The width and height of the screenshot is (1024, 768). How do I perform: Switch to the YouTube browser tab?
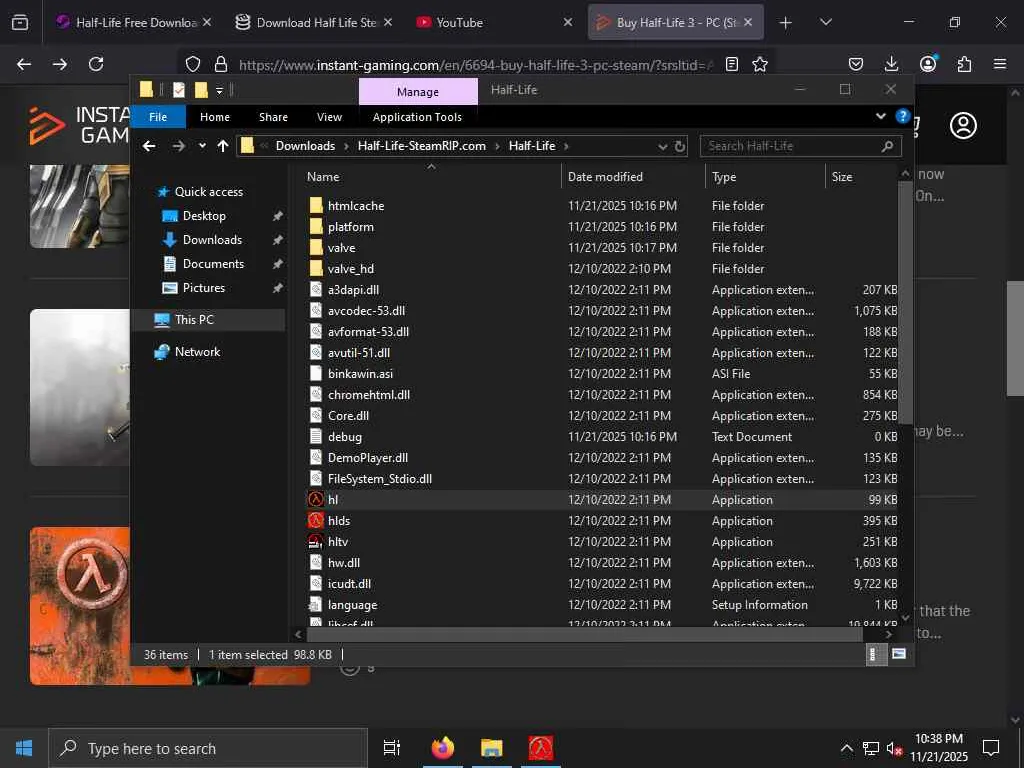(494, 22)
